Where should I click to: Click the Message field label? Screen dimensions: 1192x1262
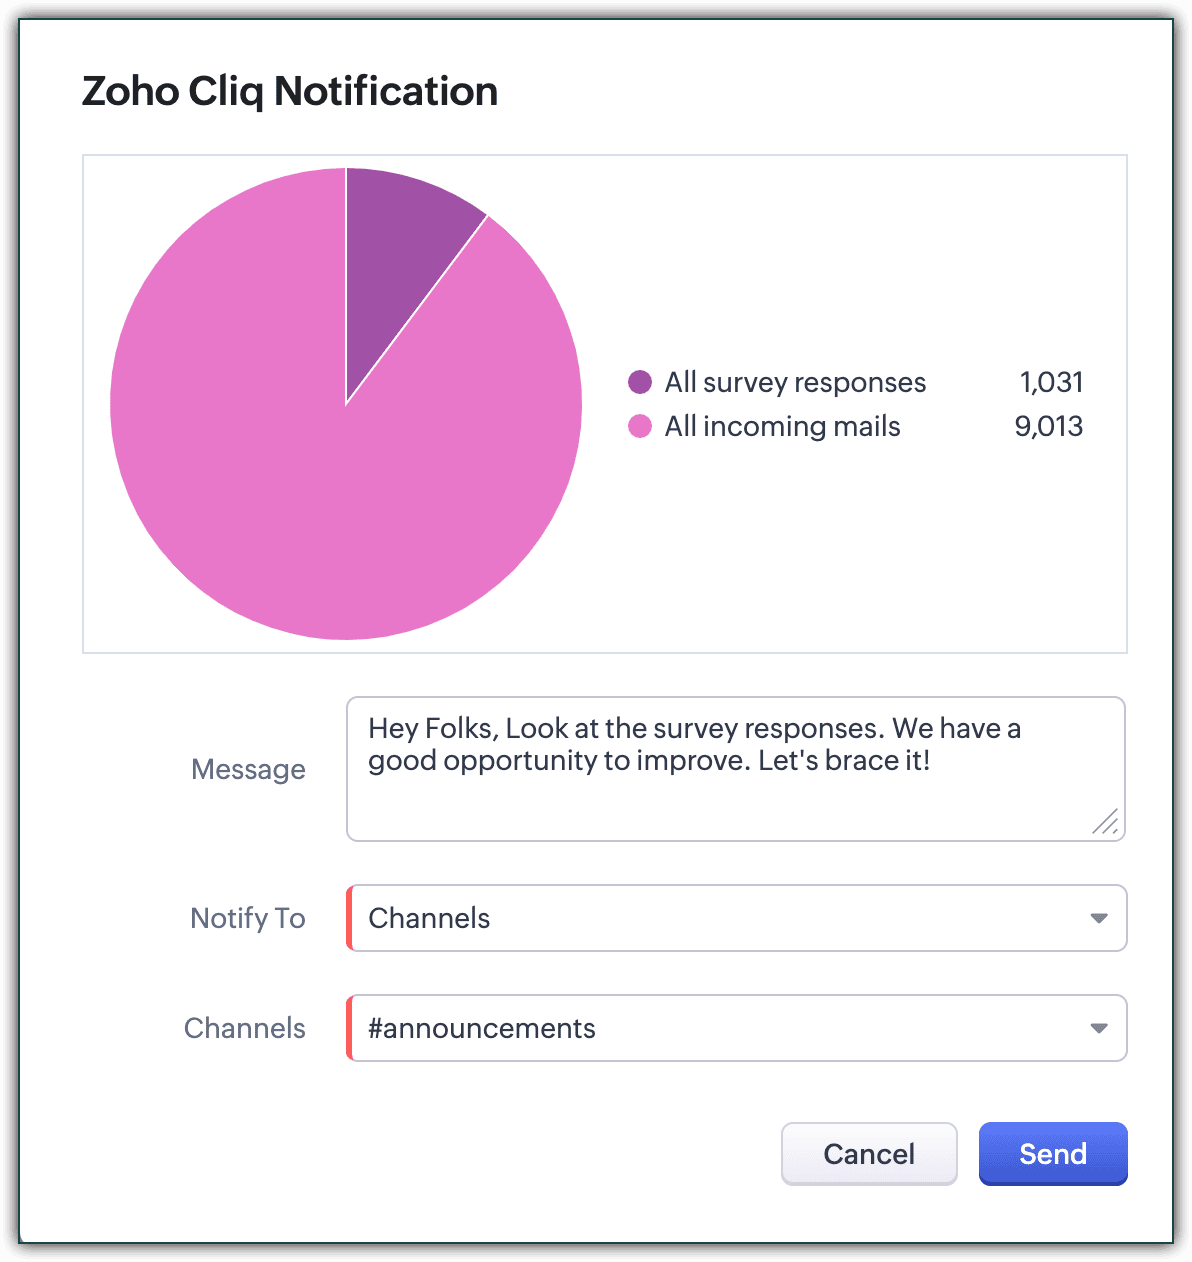pos(248,769)
